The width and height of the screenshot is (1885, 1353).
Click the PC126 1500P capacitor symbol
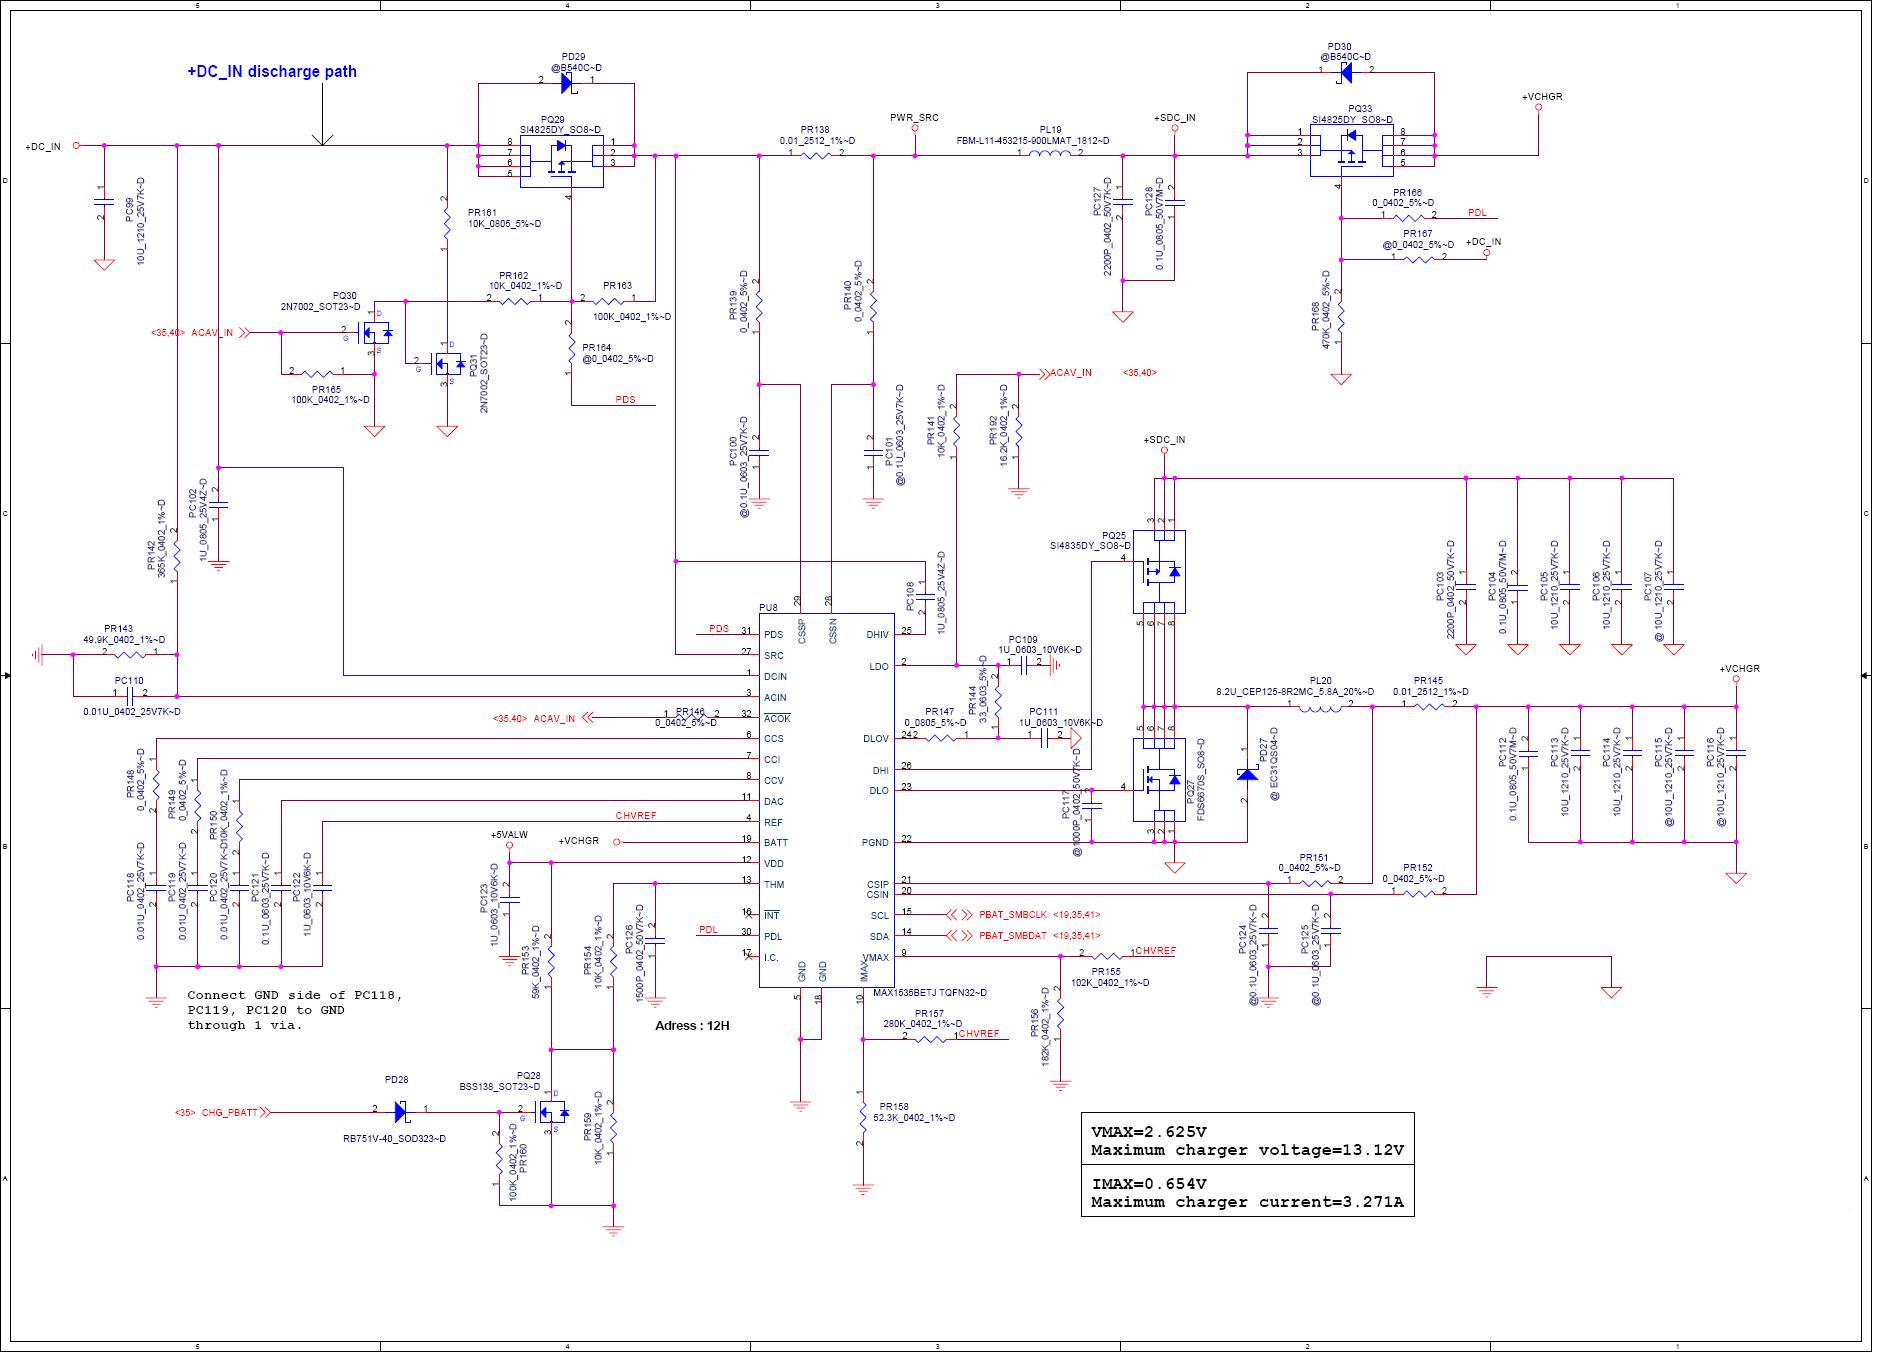(x=656, y=941)
